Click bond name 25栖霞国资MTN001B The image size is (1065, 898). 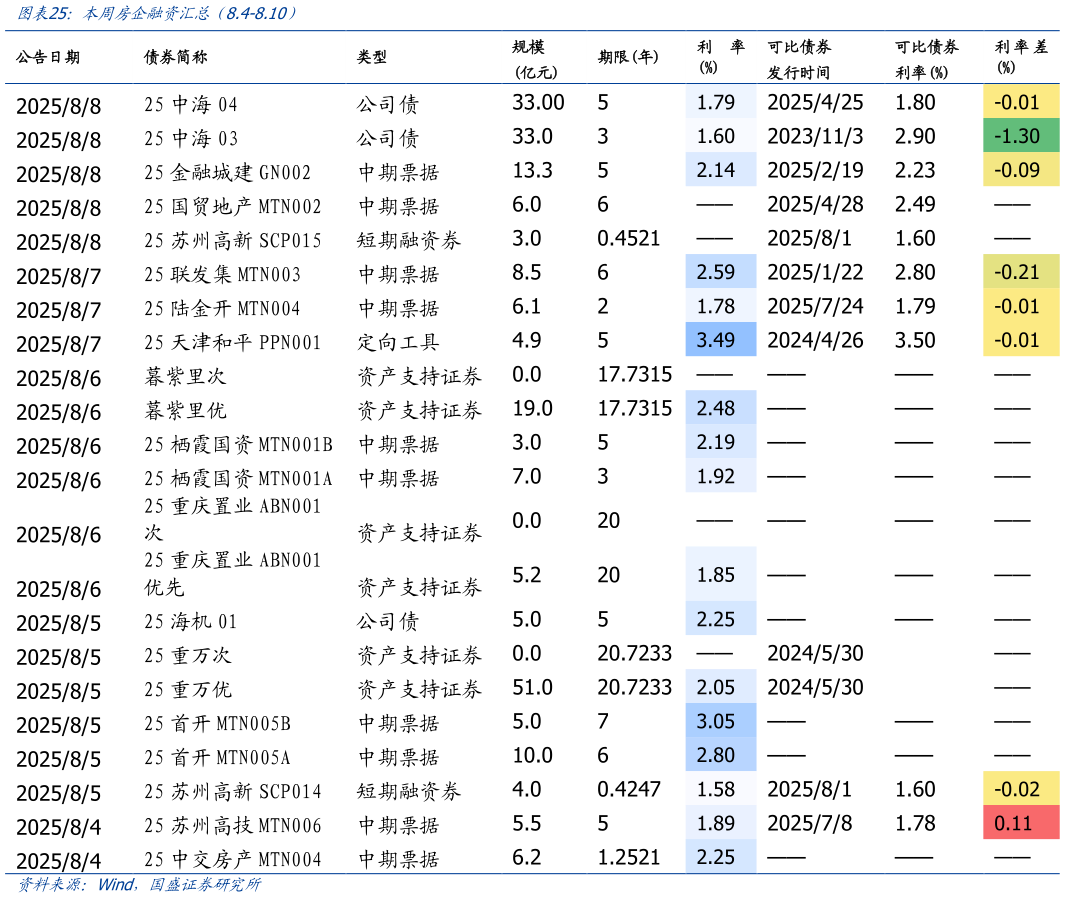[x=238, y=444]
